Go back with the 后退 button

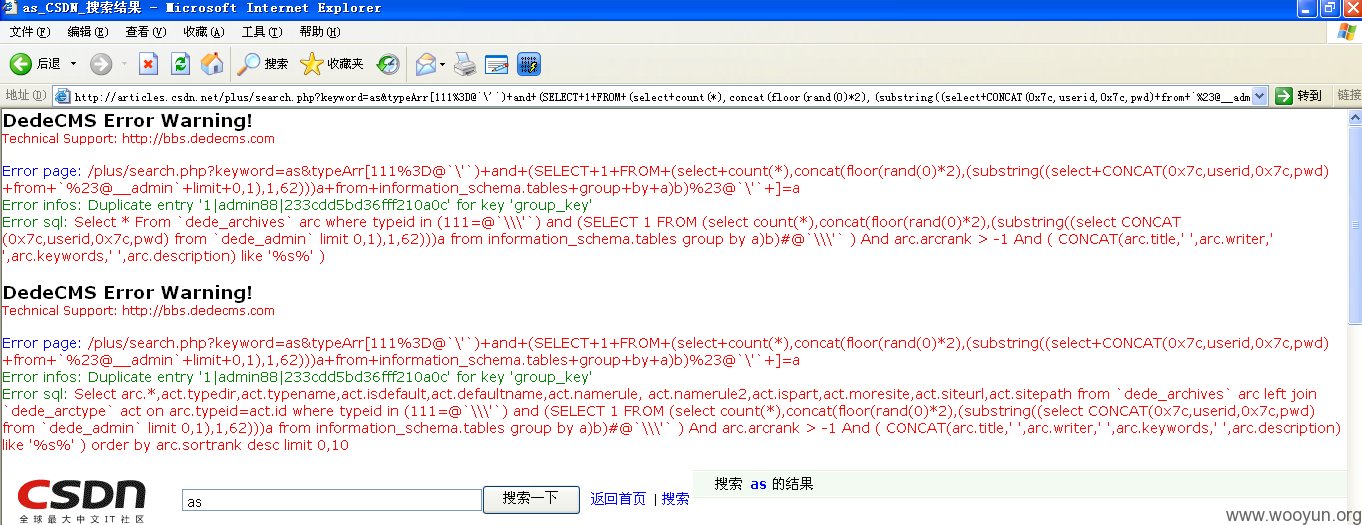(36, 64)
